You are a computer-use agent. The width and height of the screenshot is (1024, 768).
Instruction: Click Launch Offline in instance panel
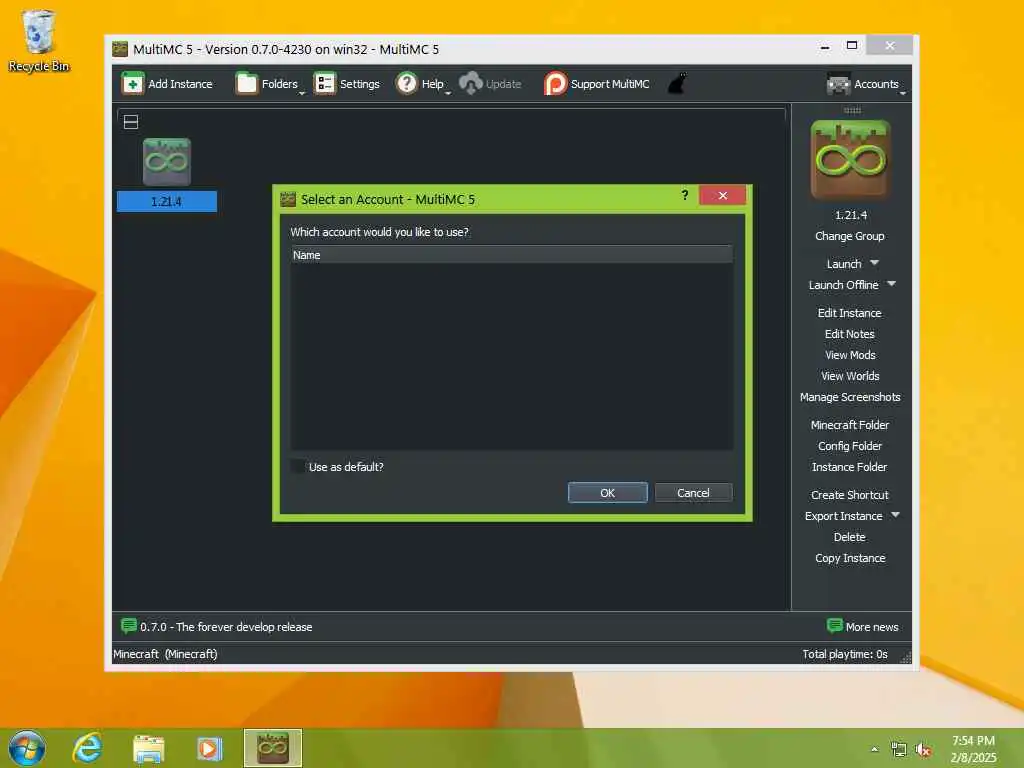(843, 285)
